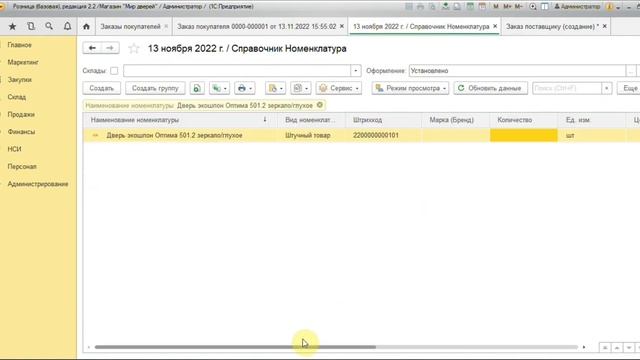Open the Закупки section
640x360 pixels.
(20, 80)
